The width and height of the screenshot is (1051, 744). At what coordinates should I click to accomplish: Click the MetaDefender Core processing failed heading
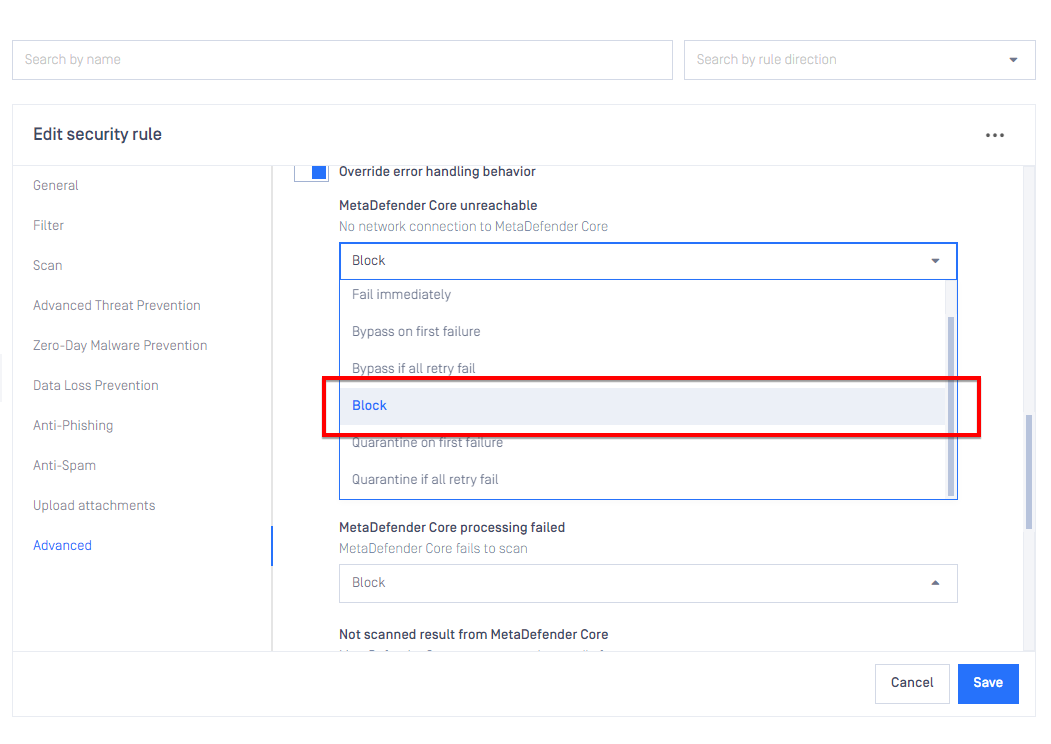click(x=452, y=528)
